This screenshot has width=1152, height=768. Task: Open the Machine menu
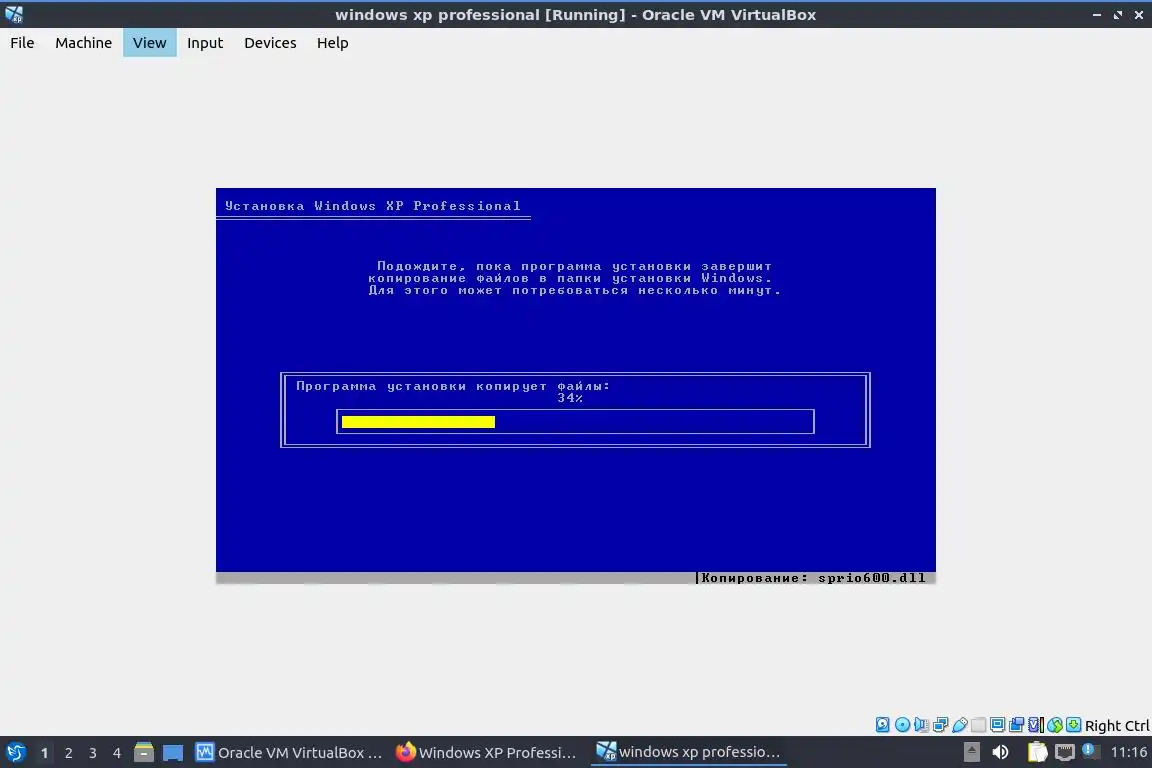83,43
